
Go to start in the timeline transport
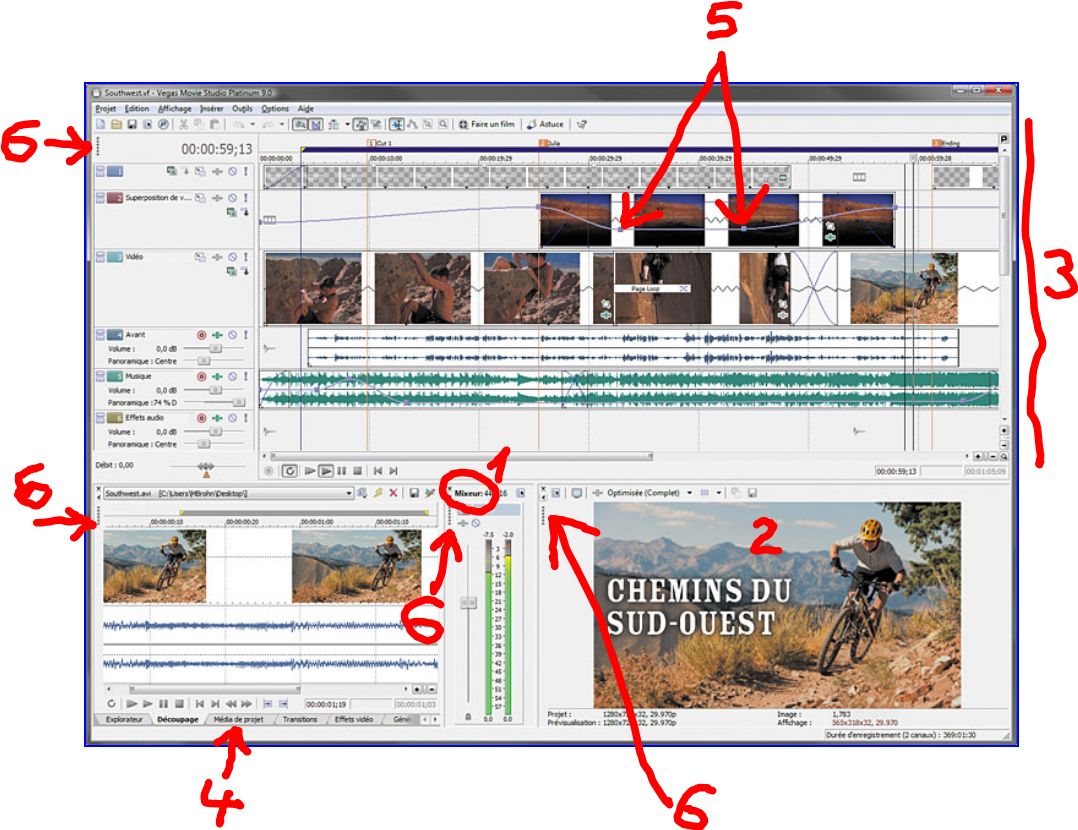click(377, 471)
